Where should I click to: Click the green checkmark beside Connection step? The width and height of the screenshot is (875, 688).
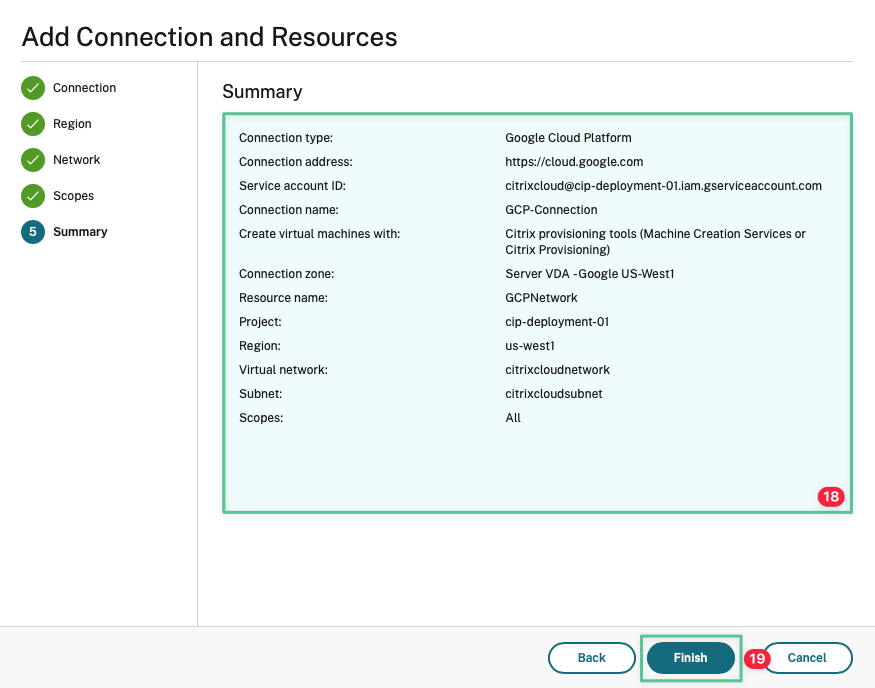(x=33, y=88)
